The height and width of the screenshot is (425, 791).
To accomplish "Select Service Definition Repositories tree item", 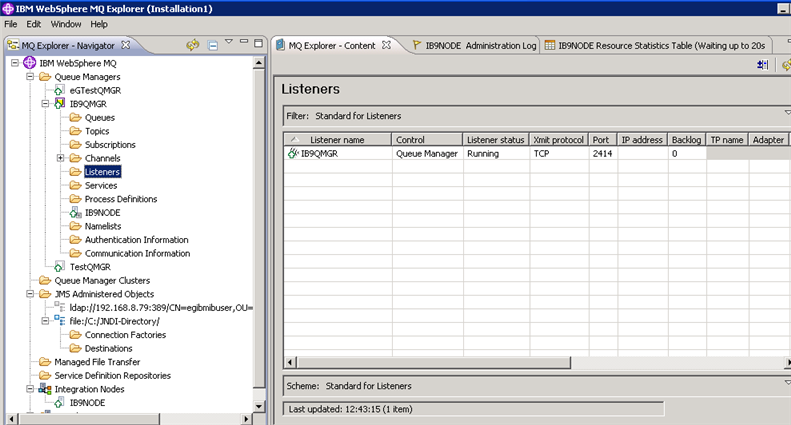I will [x=112, y=376].
